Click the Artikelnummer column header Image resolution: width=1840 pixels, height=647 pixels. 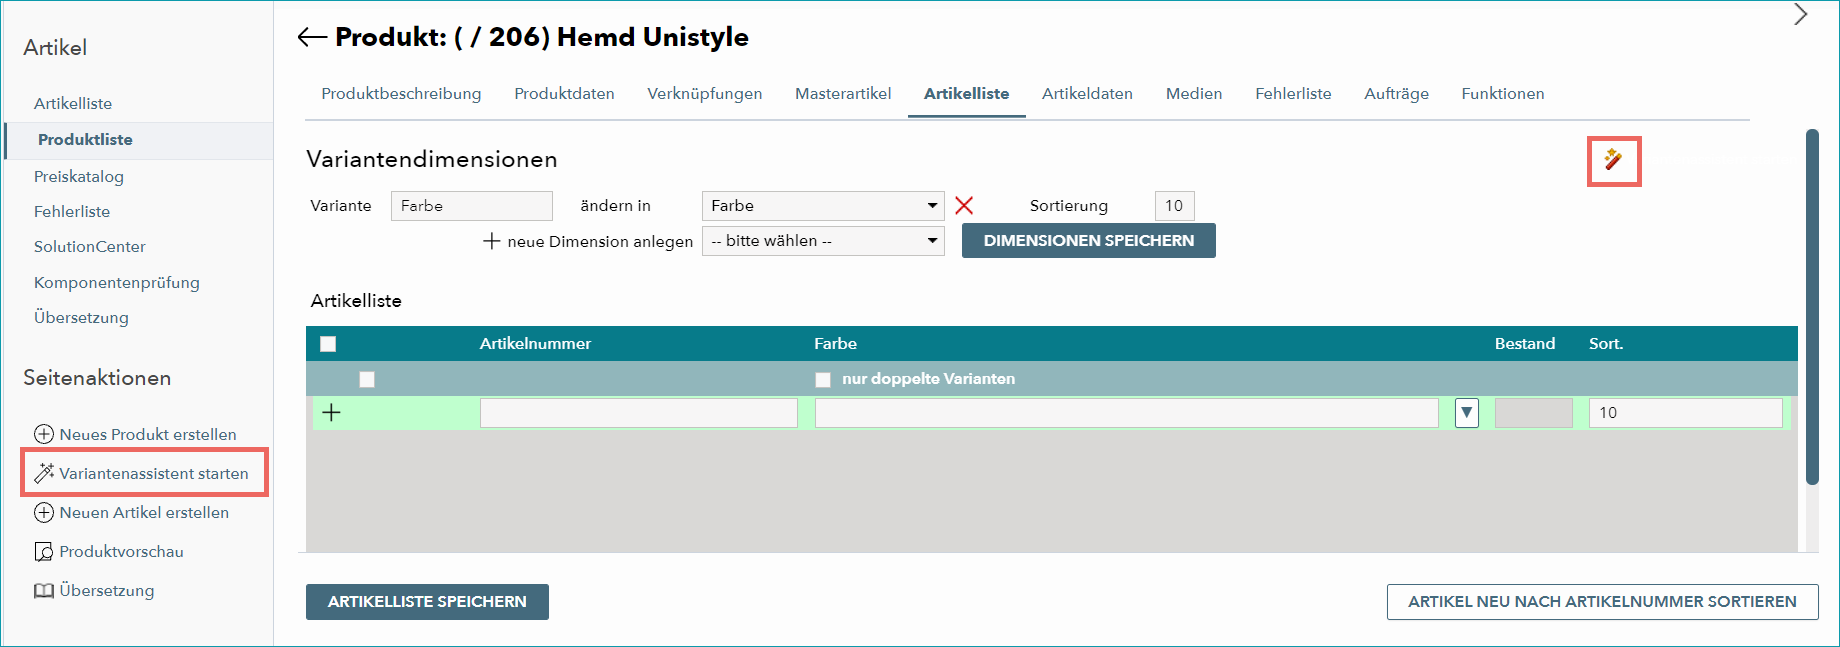pos(535,344)
